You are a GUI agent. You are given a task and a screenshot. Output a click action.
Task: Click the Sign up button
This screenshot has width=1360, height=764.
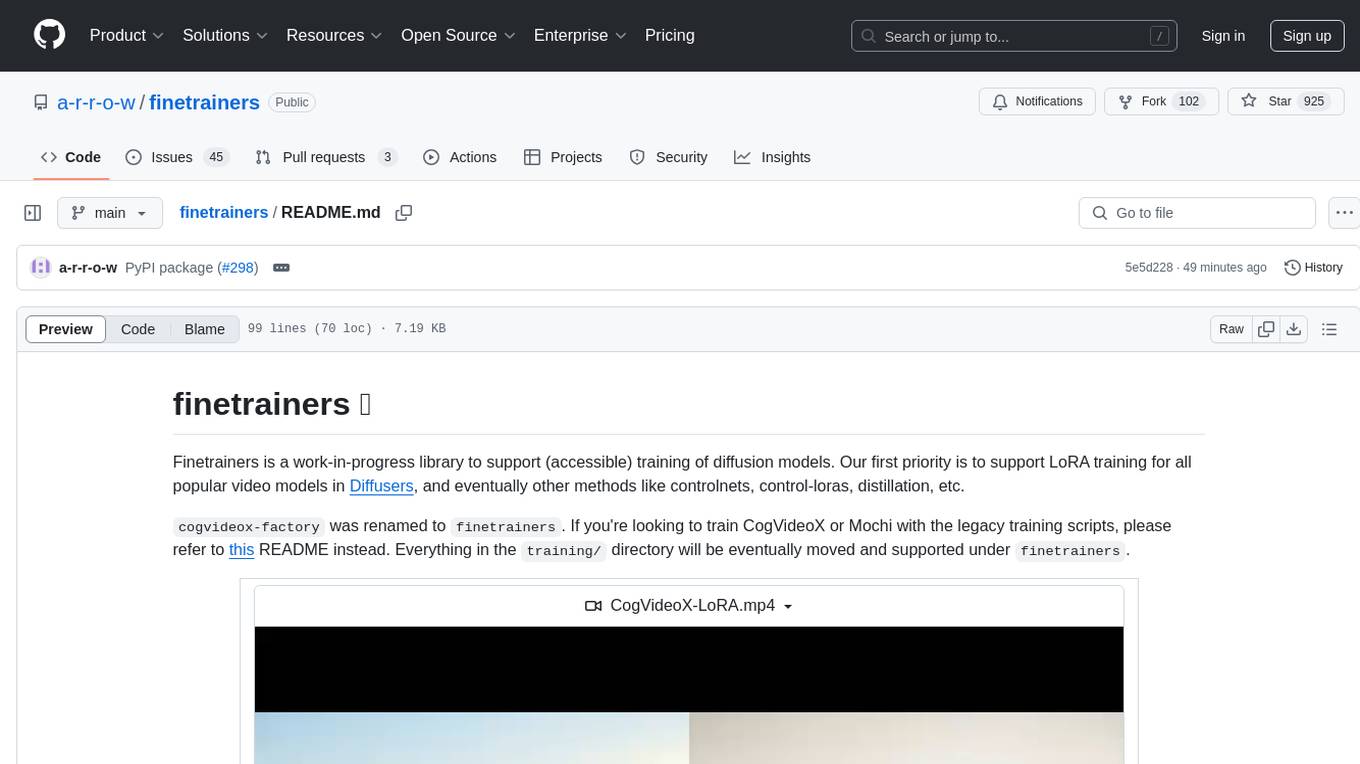(x=1307, y=36)
